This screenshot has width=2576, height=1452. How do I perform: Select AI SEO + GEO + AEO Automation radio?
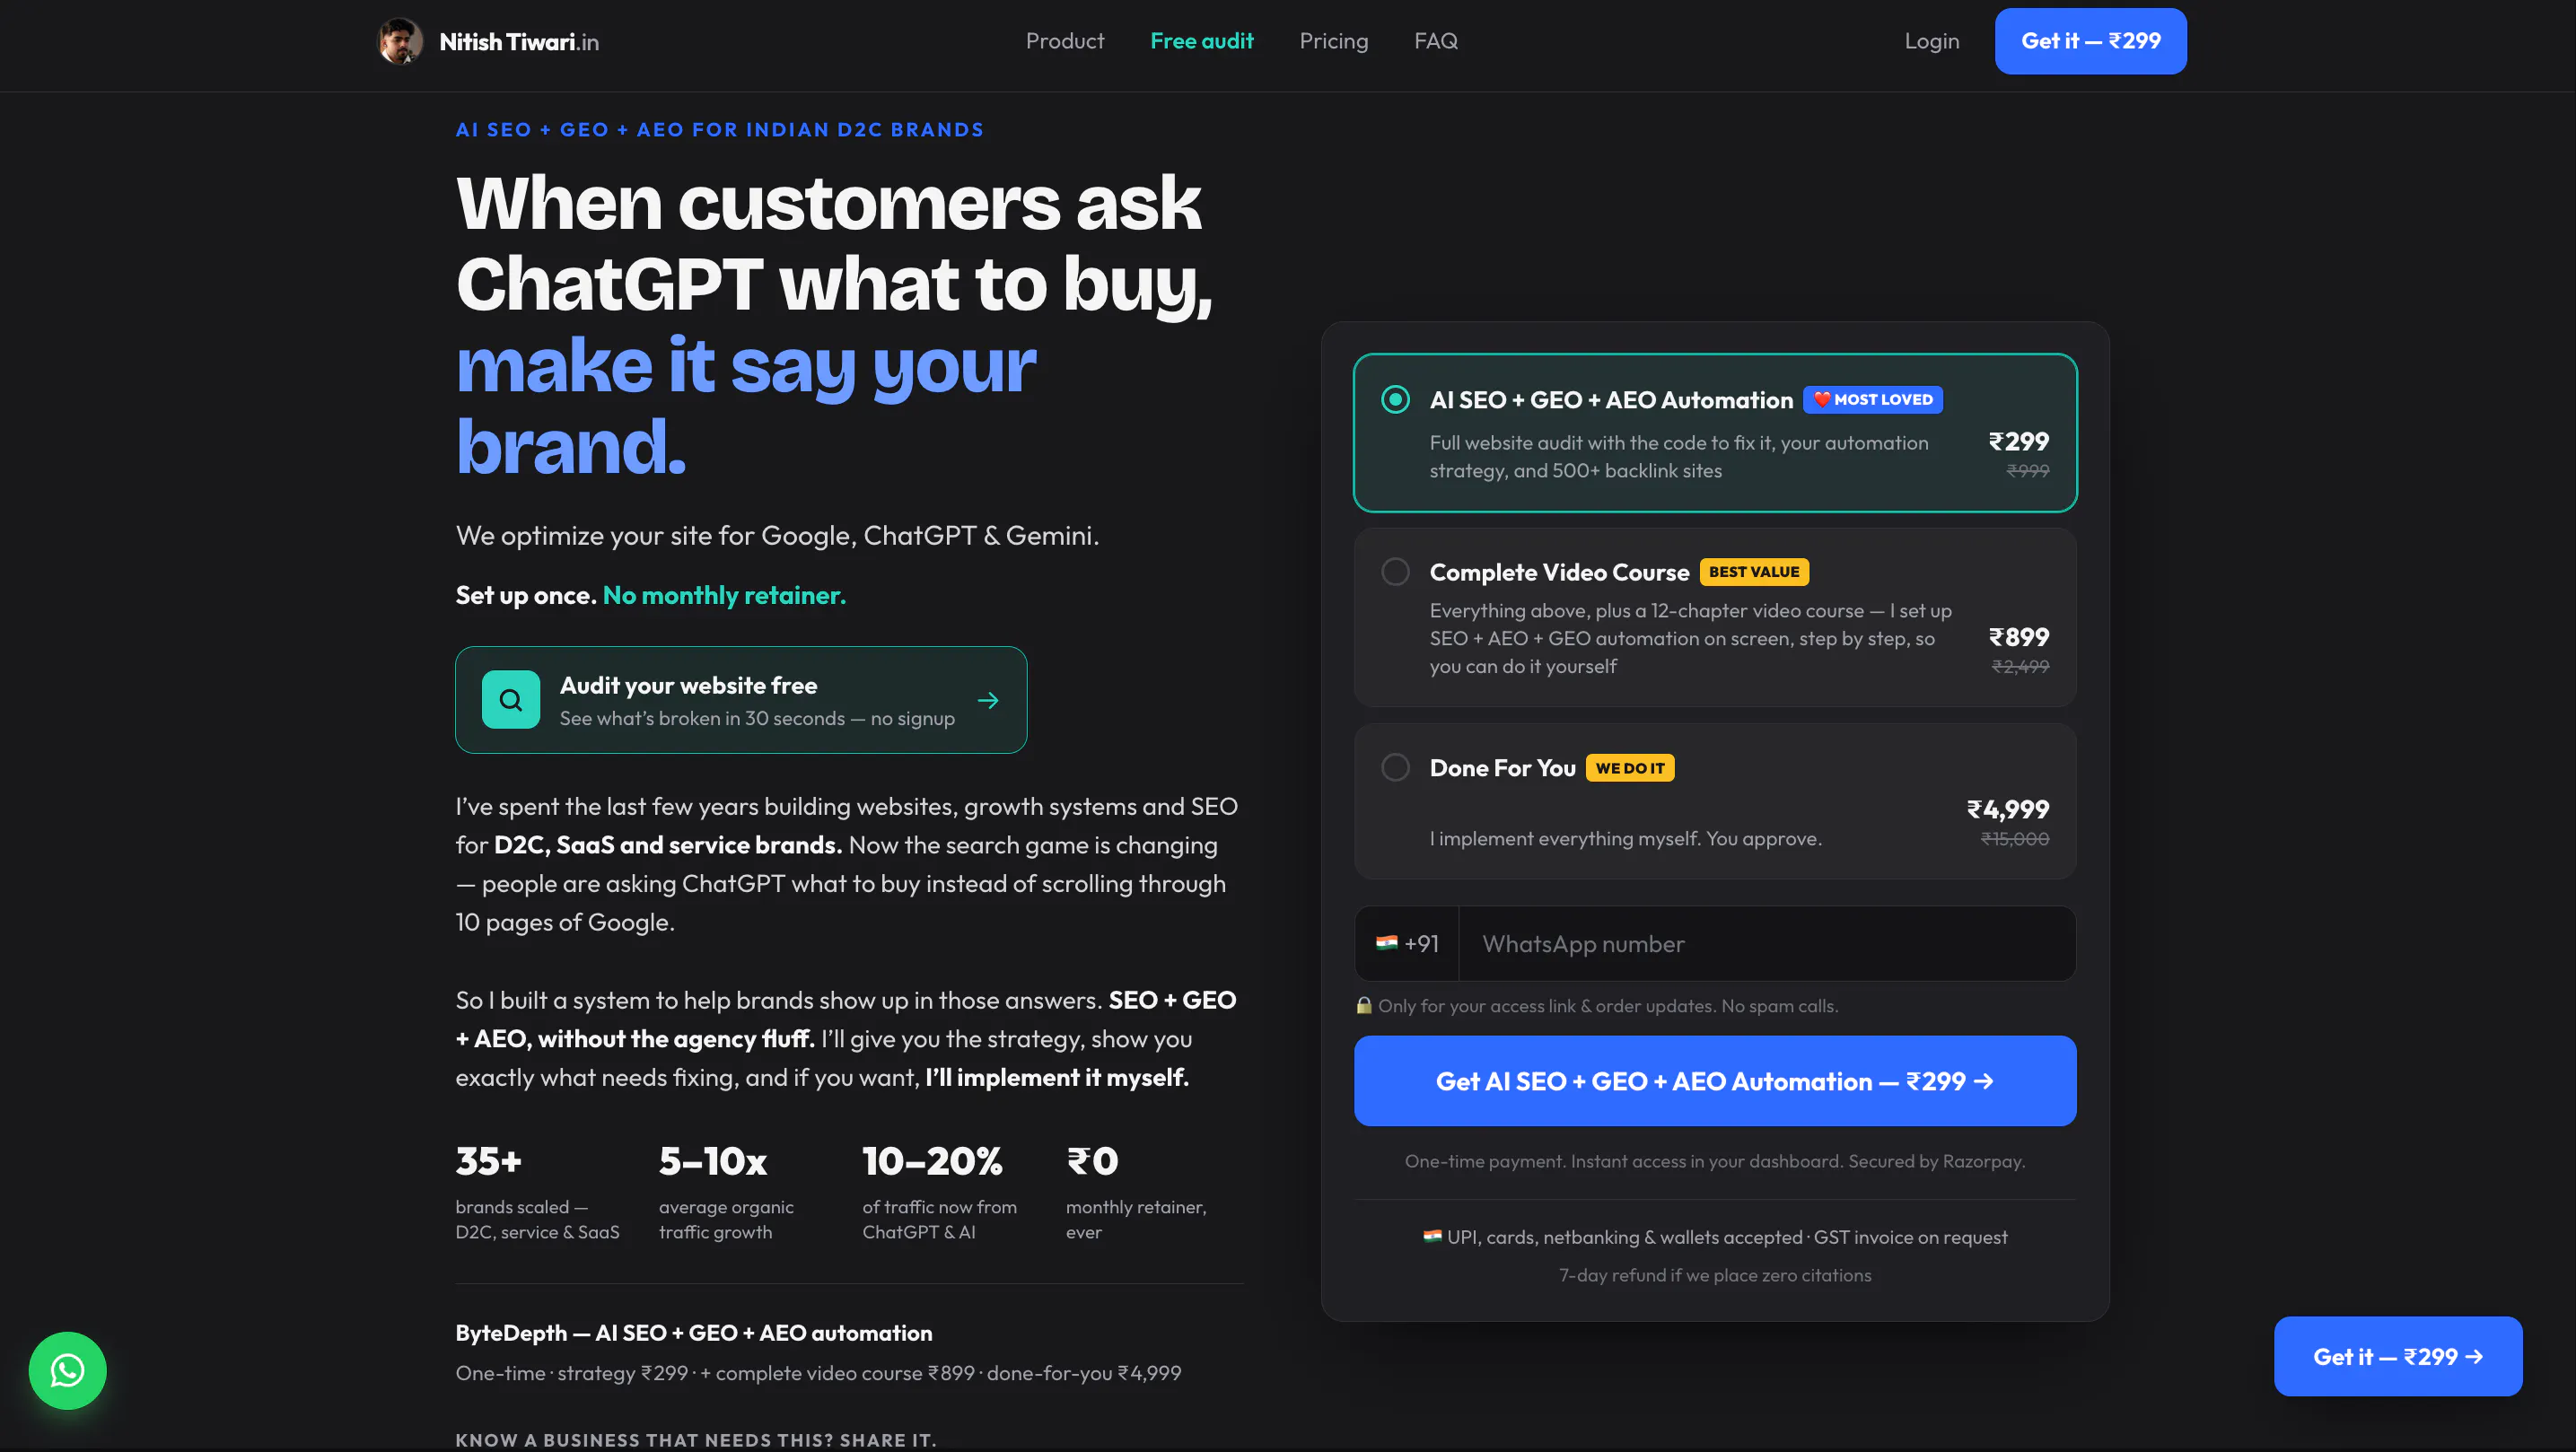coord(1395,399)
